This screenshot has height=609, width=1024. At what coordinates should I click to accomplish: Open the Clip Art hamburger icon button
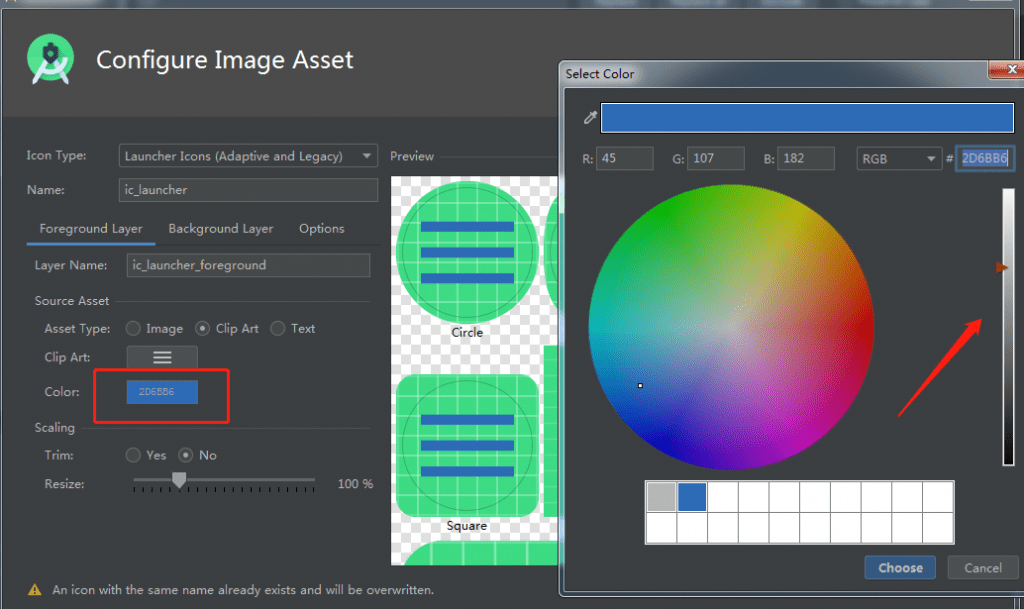pyautogui.click(x=162, y=357)
